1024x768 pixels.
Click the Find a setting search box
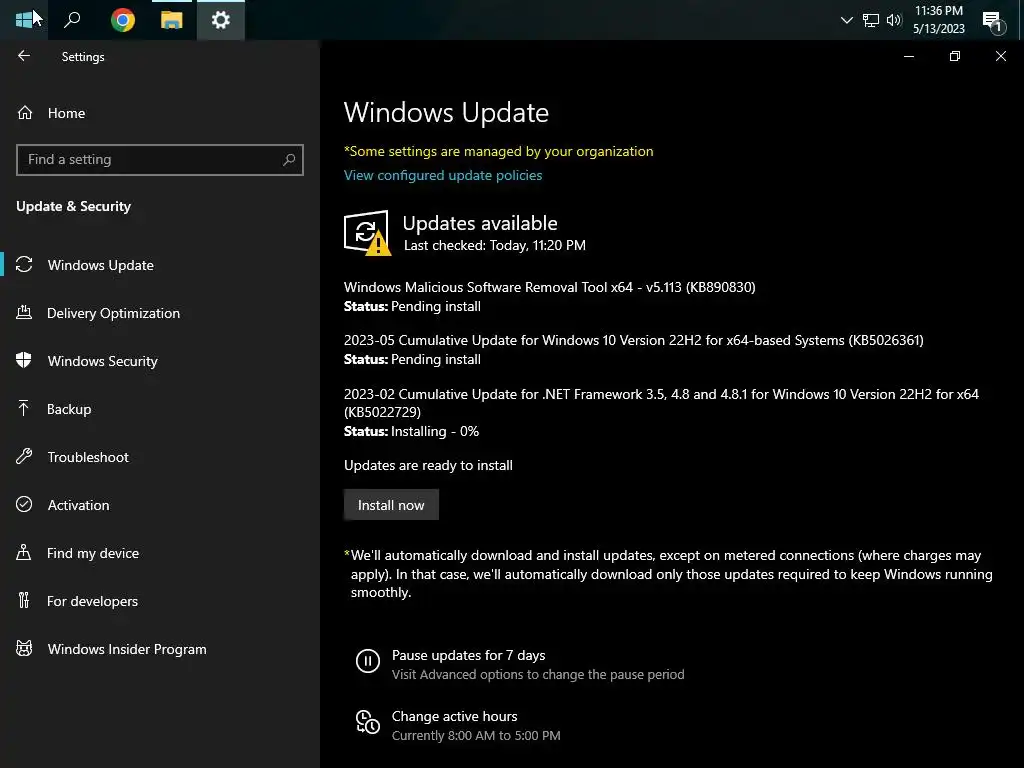pos(159,159)
